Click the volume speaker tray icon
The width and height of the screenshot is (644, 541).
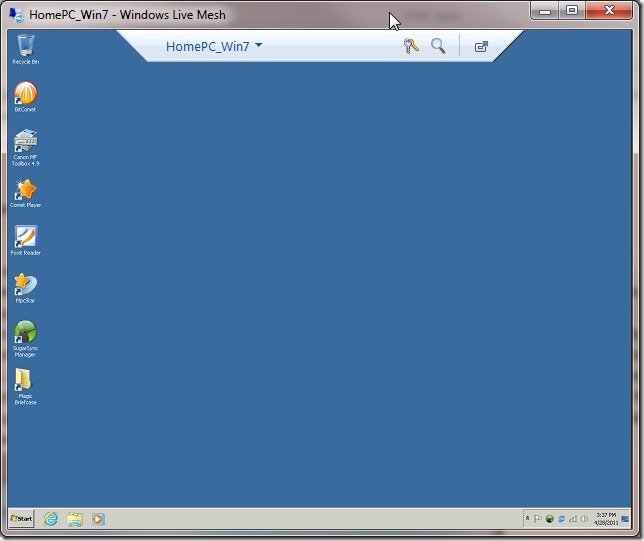coord(584,519)
